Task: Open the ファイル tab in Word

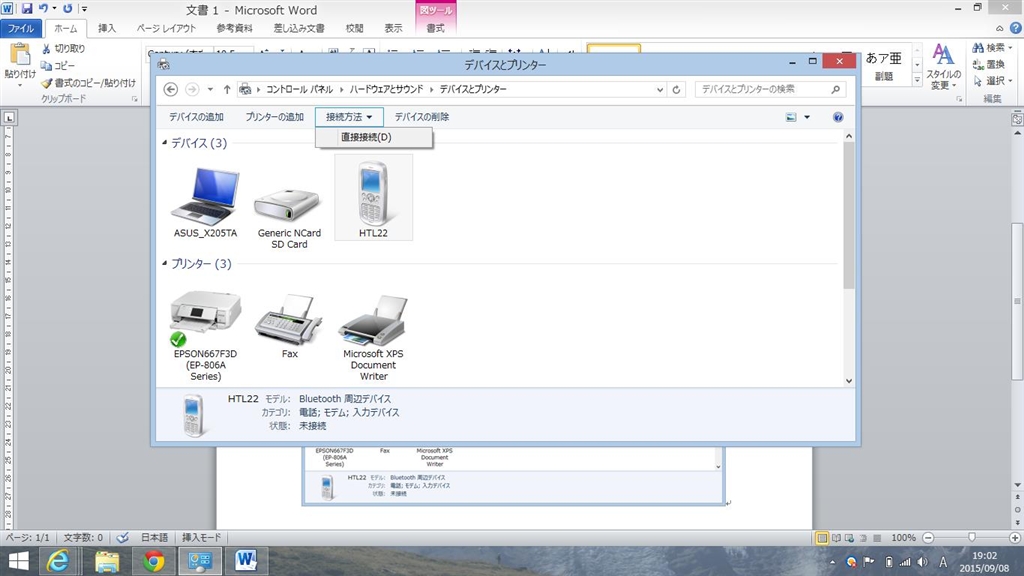Action: (x=21, y=28)
